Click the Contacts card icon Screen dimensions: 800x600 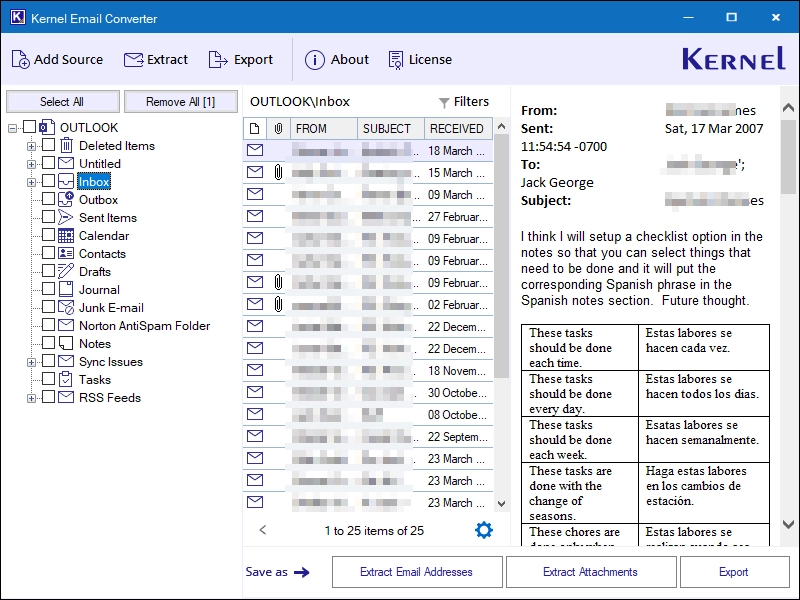pyautogui.click(x=66, y=253)
